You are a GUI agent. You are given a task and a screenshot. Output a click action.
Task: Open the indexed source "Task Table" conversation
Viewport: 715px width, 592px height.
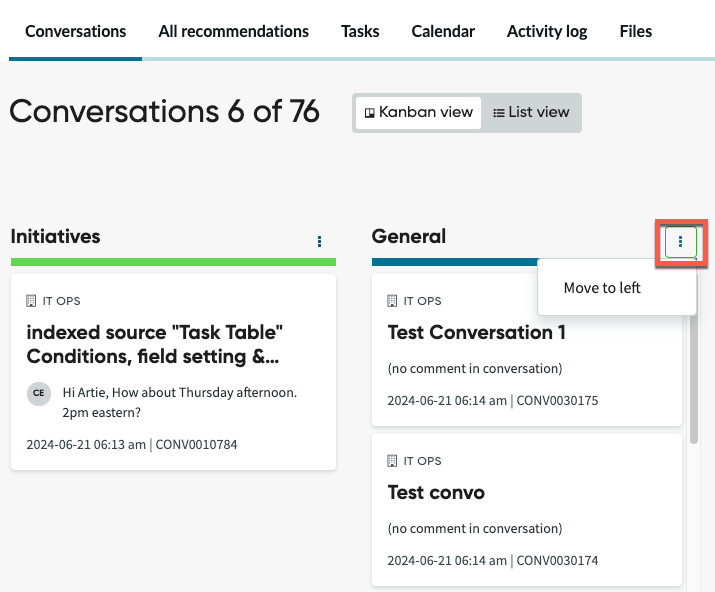pos(154,344)
